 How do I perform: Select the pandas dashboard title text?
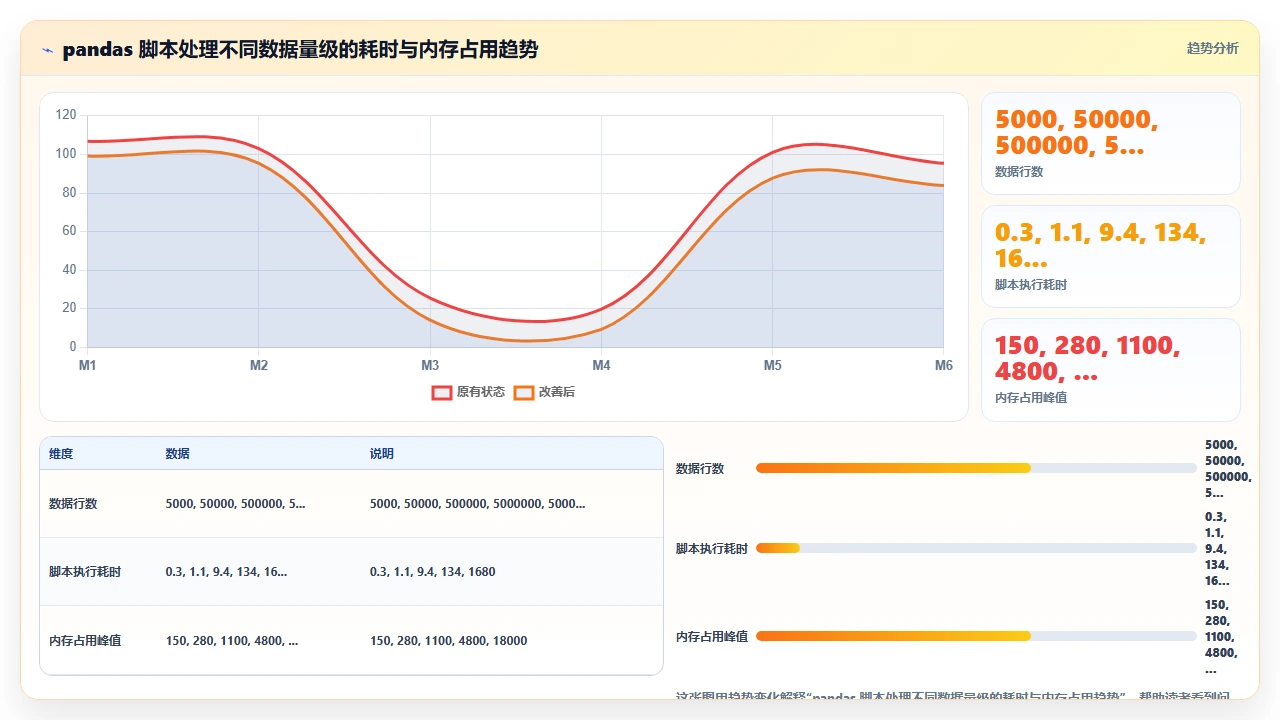pyautogui.click(x=300, y=49)
